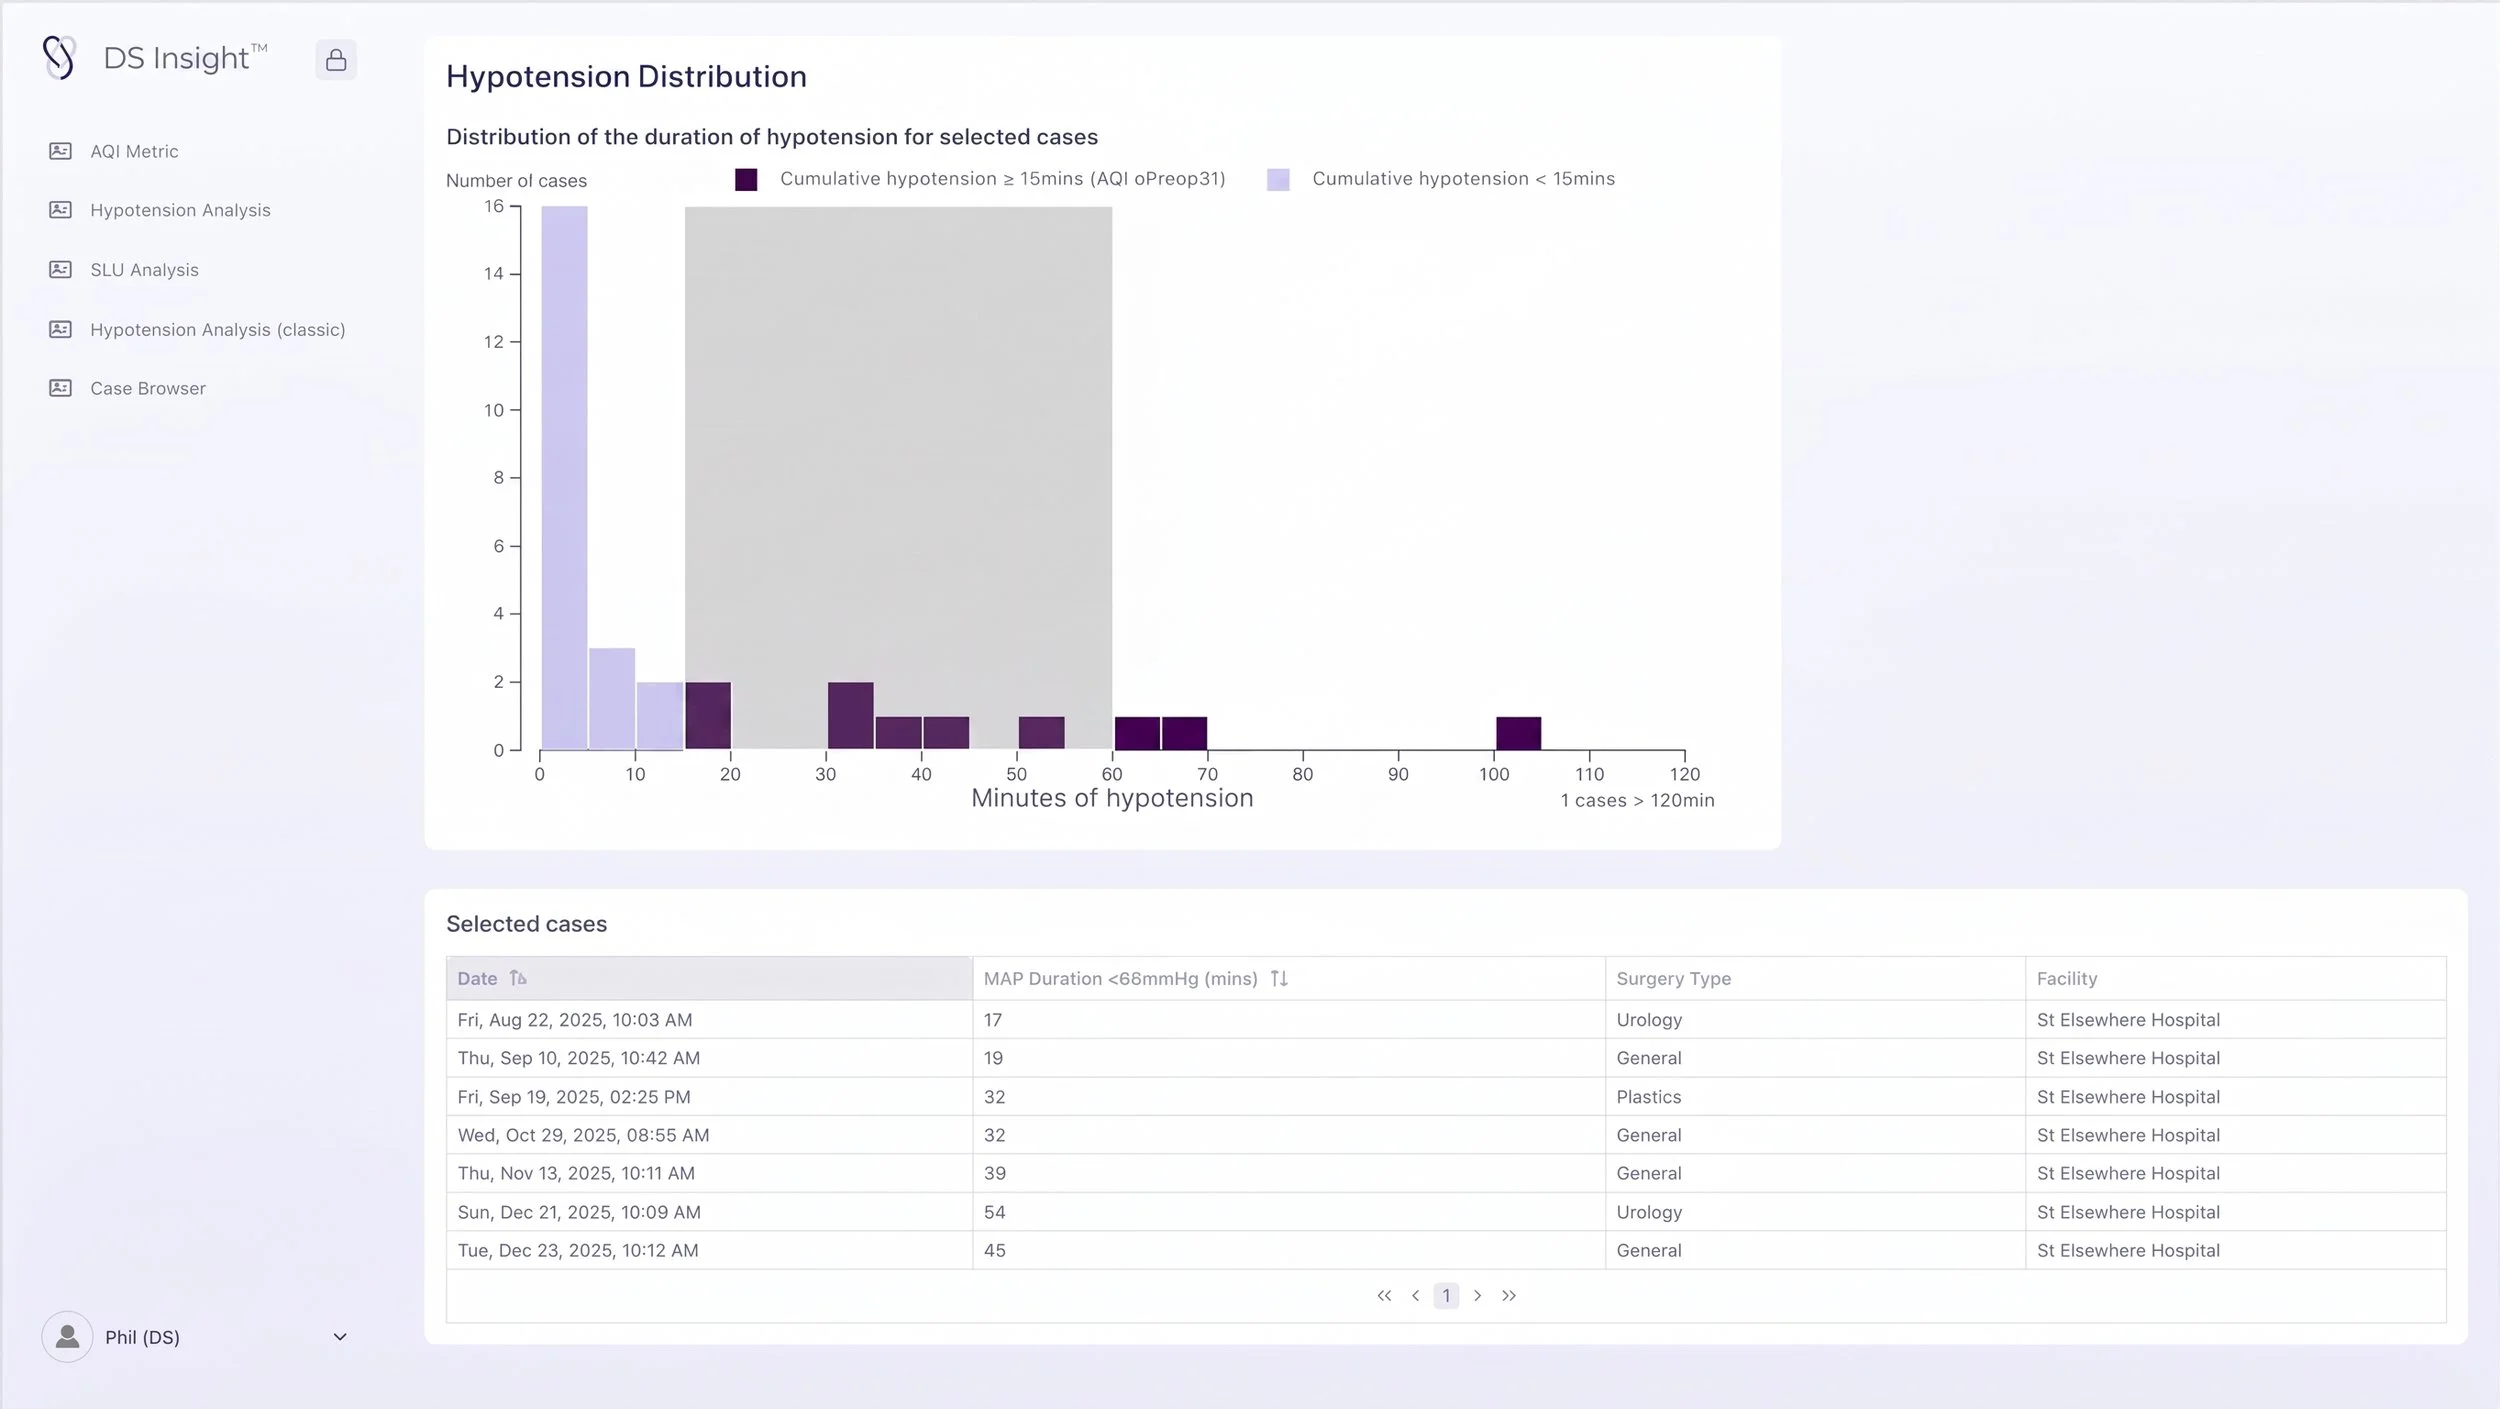Select page 1 in the pagination
This screenshot has height=1409, width=2500.
point(1446,1296)
